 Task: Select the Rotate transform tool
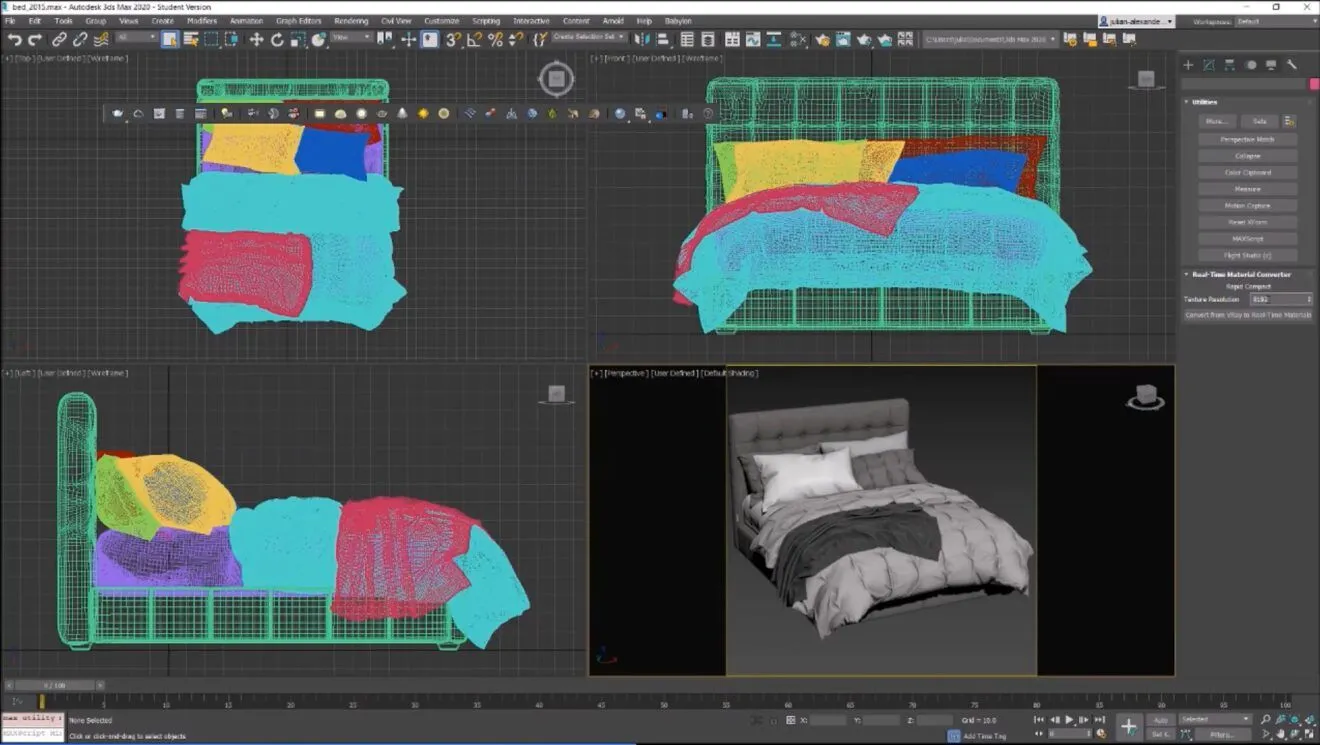coord(277,39)
